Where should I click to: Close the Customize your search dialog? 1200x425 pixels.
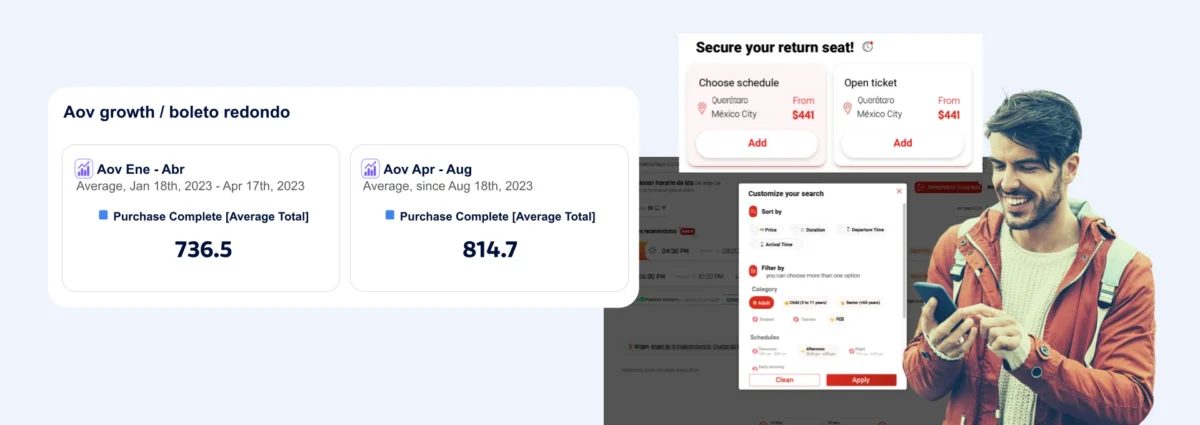click(899, 191)
